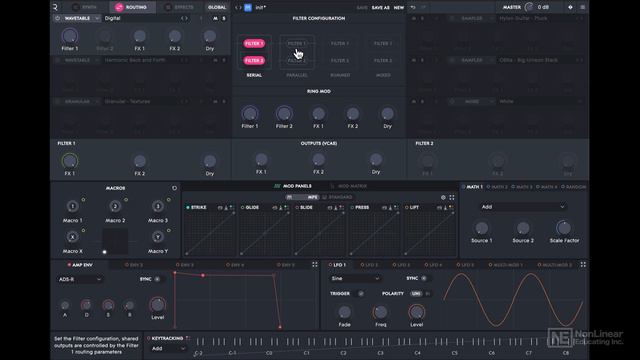This screenshot has width=640, height=360.
Task: Click Digital source FX 1 send knob
Action: click(140, 36)
